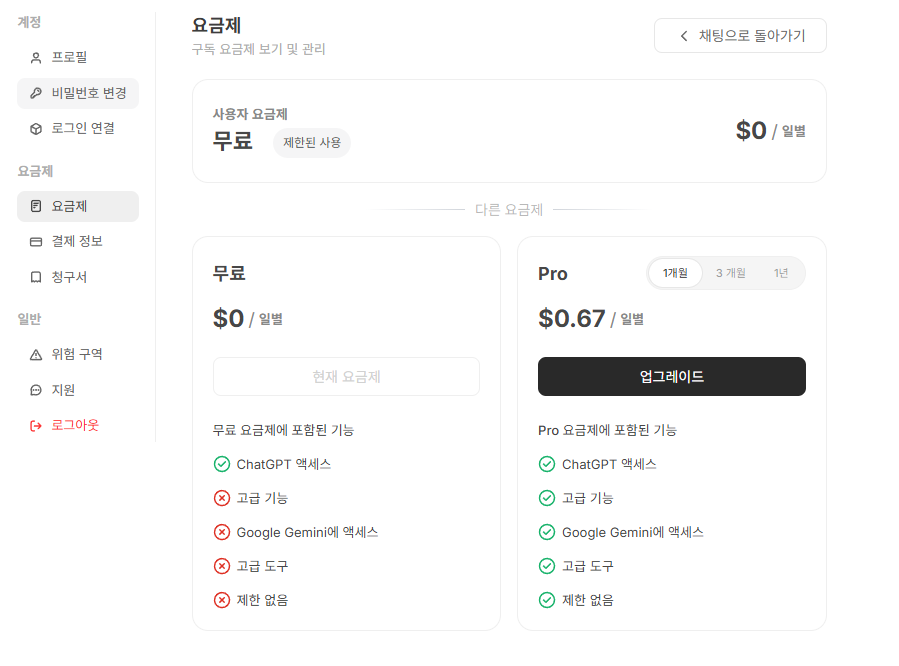Click green check for Pro ChatGPT 액세스
Screen dimensions: 899x666
click(547, 464)
